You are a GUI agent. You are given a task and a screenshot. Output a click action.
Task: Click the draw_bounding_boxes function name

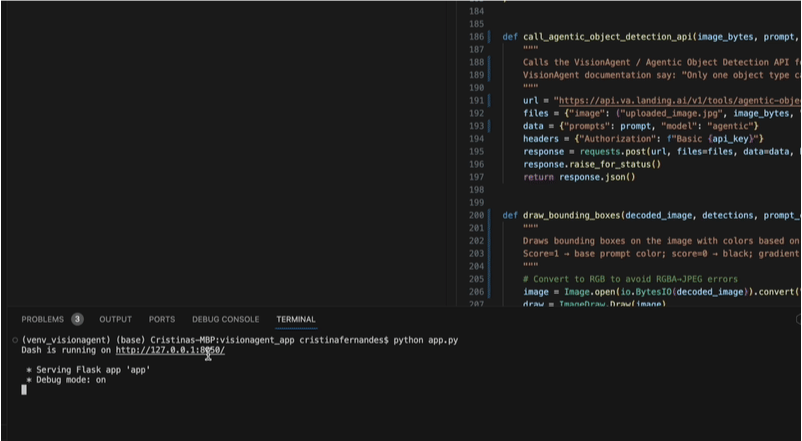click(x=571, y=215)
